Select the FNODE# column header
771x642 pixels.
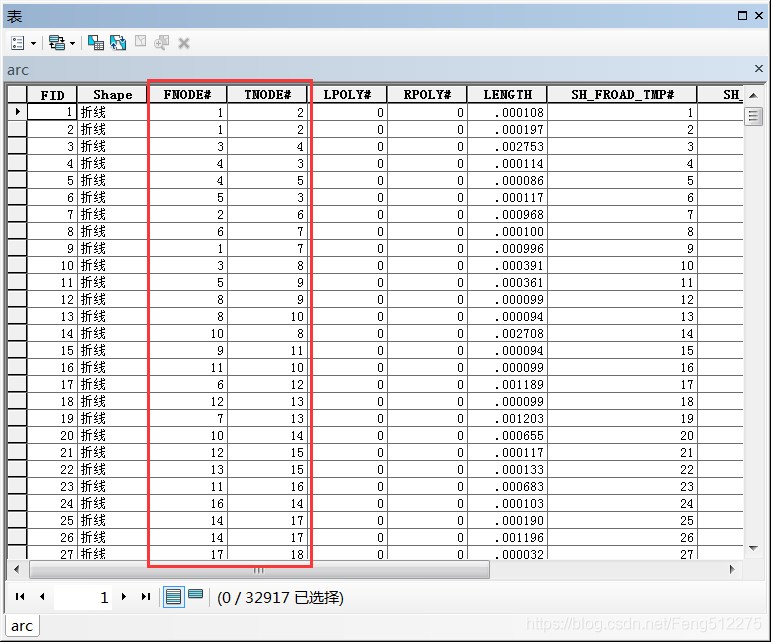[x=187, y=95]
